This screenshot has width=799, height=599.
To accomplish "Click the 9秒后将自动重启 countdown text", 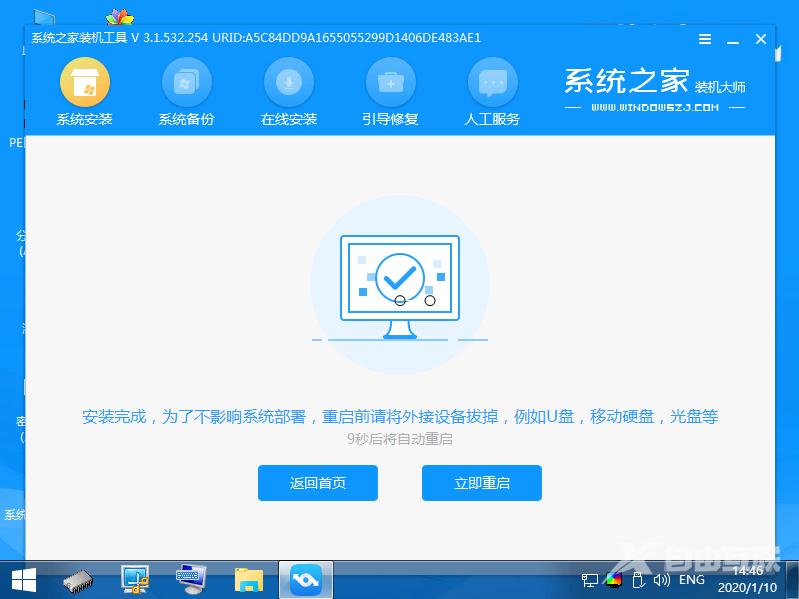I will [400, 439].
